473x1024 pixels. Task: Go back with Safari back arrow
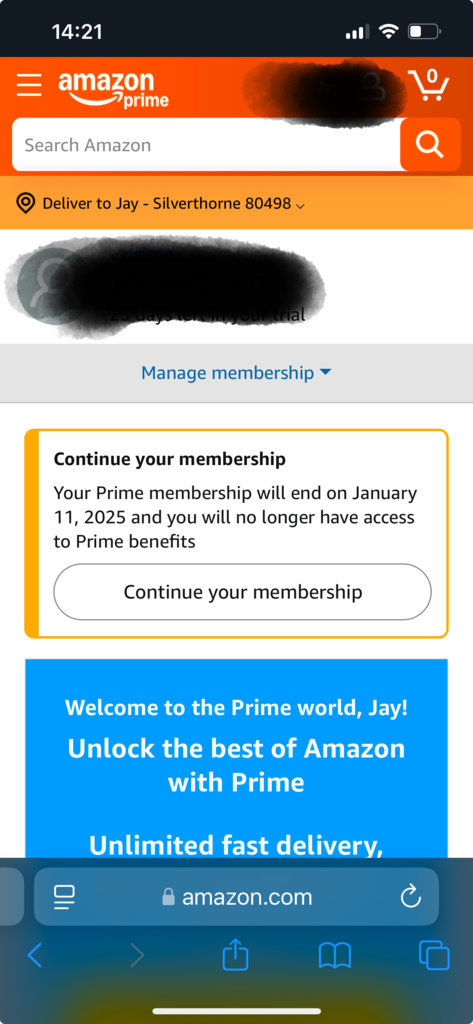(35, 956)
